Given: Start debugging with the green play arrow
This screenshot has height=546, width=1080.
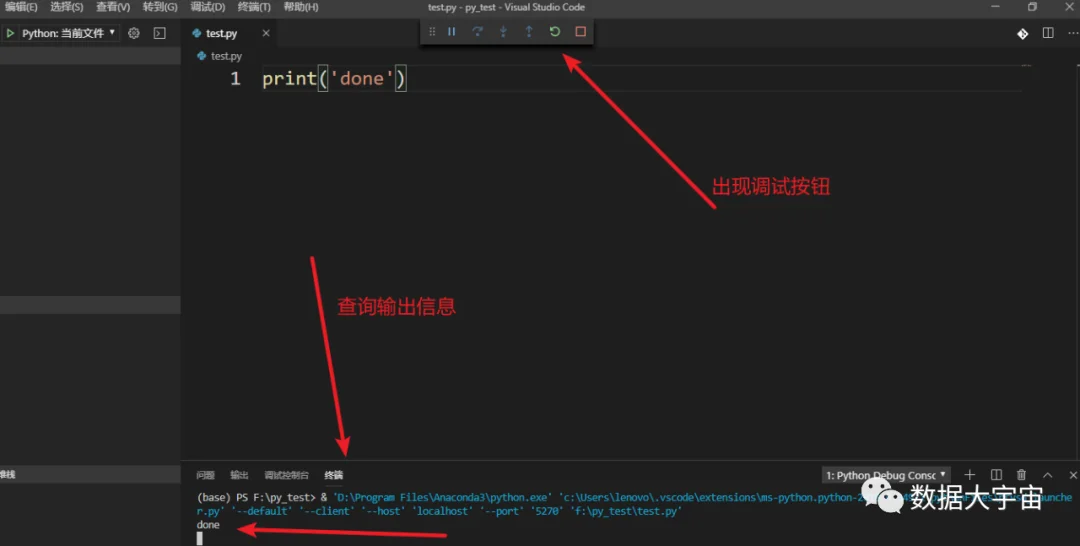Looking at the screenshot, I should pyautogui.click(x=10, y=33).
